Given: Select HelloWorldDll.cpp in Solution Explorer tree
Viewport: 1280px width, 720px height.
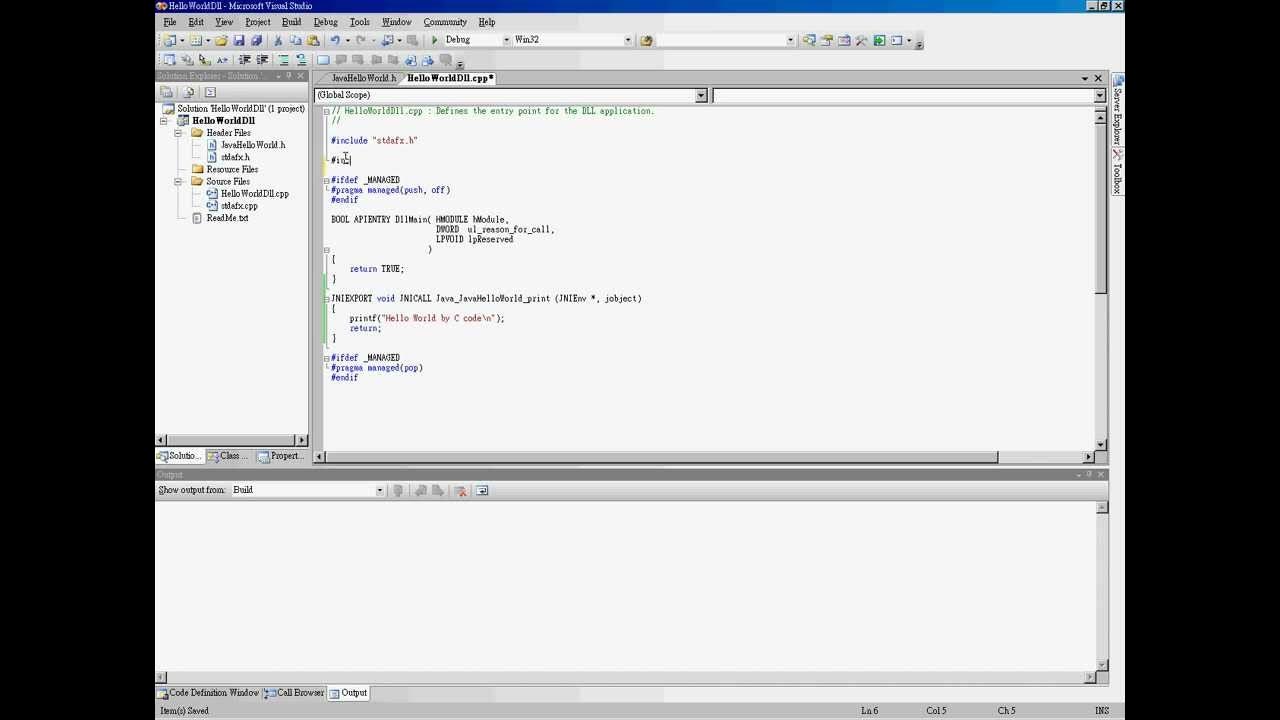Looking at the screenshot, I should (x=254, y=194).
